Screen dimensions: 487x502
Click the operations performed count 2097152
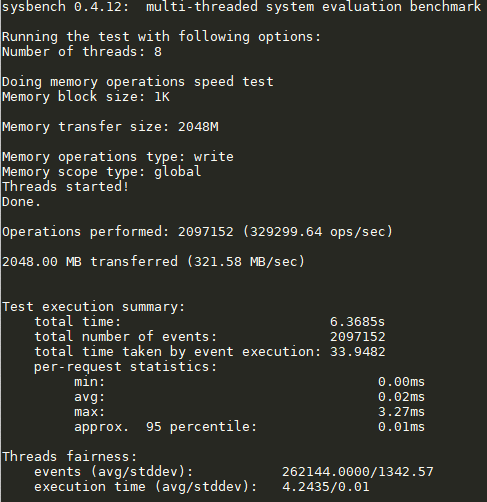206,232
